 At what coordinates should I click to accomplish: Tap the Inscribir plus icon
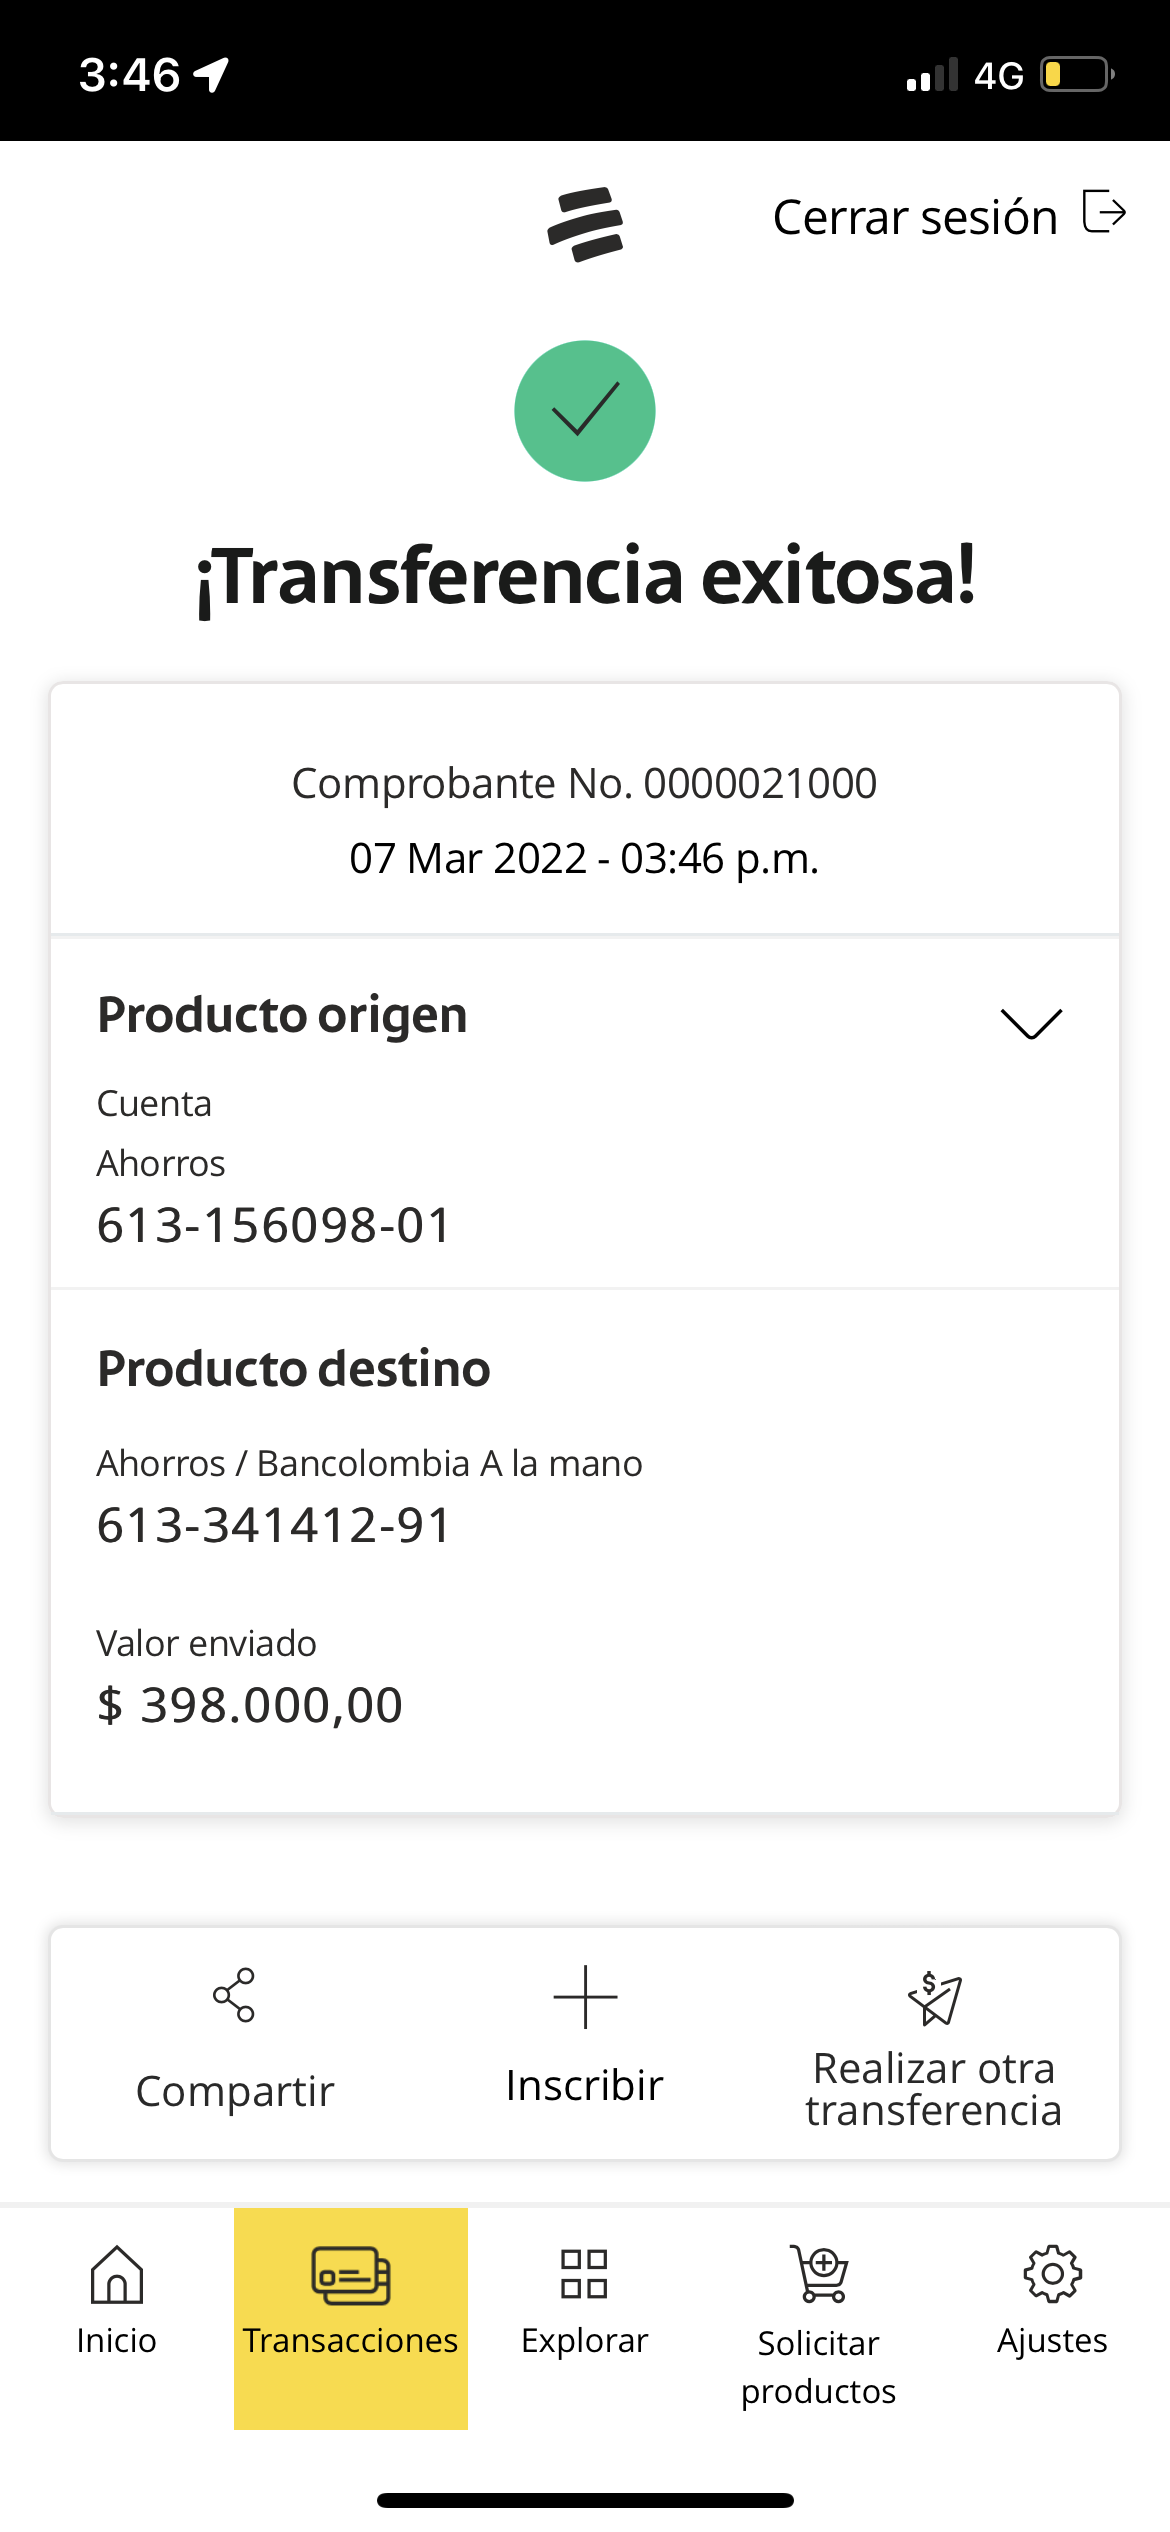pos(585,1997)
